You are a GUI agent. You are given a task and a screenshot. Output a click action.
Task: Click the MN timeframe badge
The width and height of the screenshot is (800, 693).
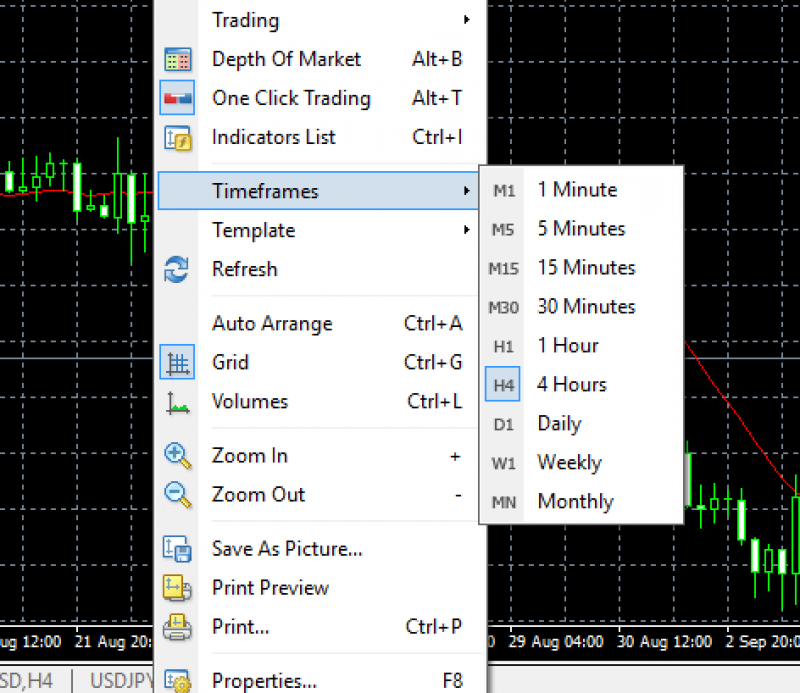504,503
